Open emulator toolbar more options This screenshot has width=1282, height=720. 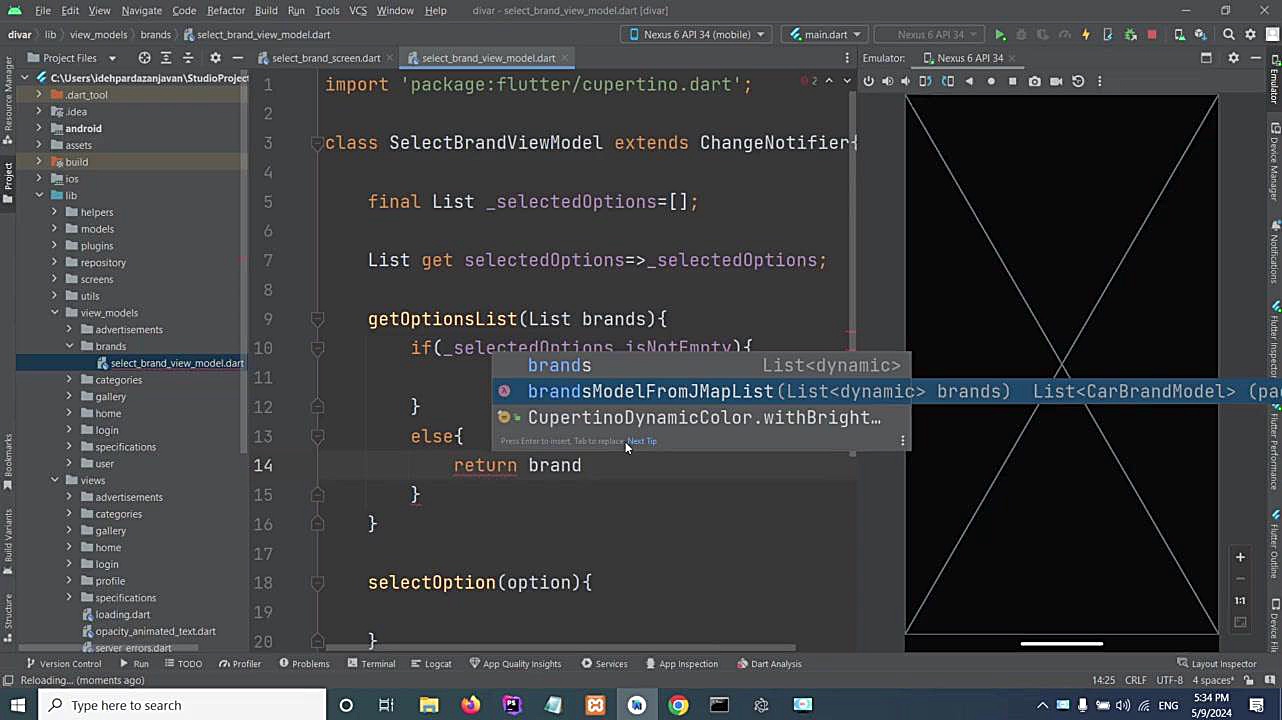1100,81
